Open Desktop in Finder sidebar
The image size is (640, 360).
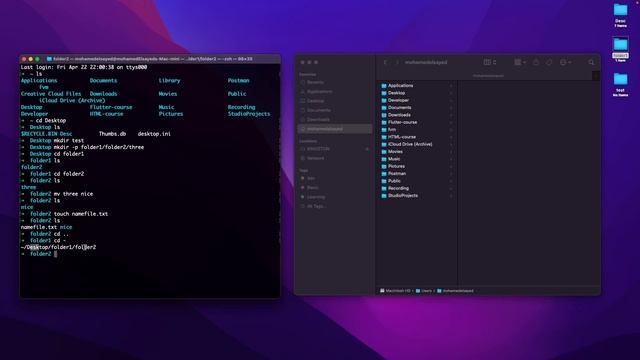tap(335, 101)
